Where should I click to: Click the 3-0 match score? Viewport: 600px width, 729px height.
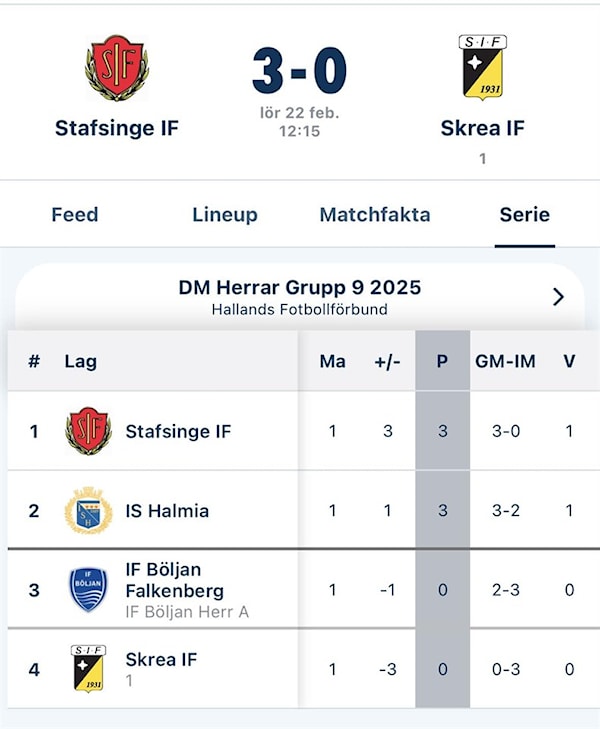[x=299, y=71]
